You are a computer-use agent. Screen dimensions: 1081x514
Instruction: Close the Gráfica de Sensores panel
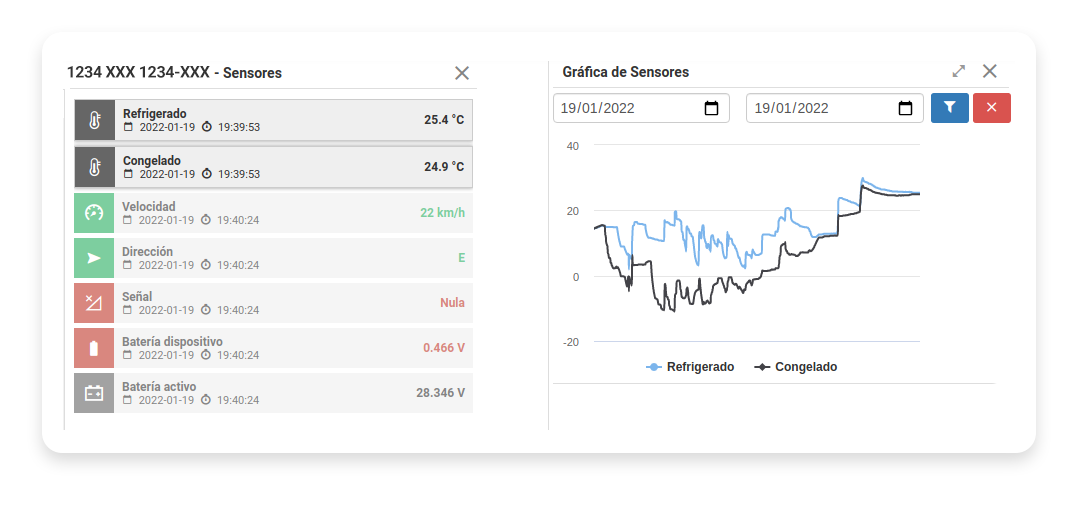[989, 72]
